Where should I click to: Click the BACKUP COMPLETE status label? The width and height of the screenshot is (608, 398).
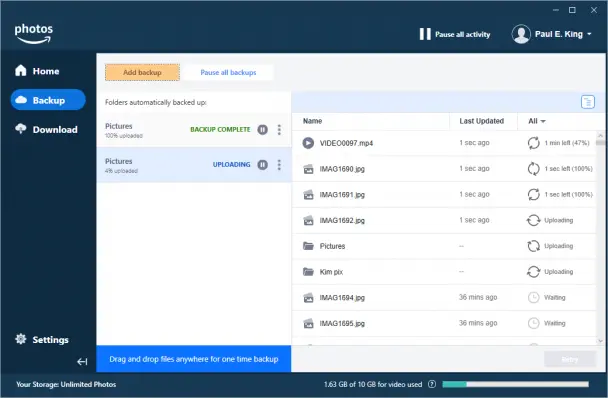pos(220,130)
